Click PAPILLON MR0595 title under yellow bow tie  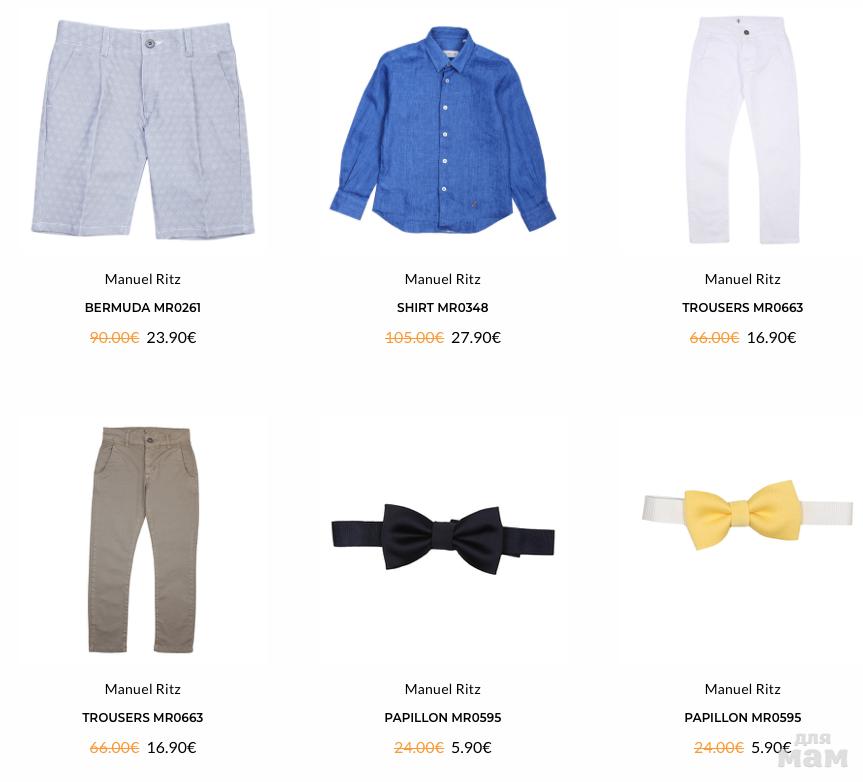point(742,718)
